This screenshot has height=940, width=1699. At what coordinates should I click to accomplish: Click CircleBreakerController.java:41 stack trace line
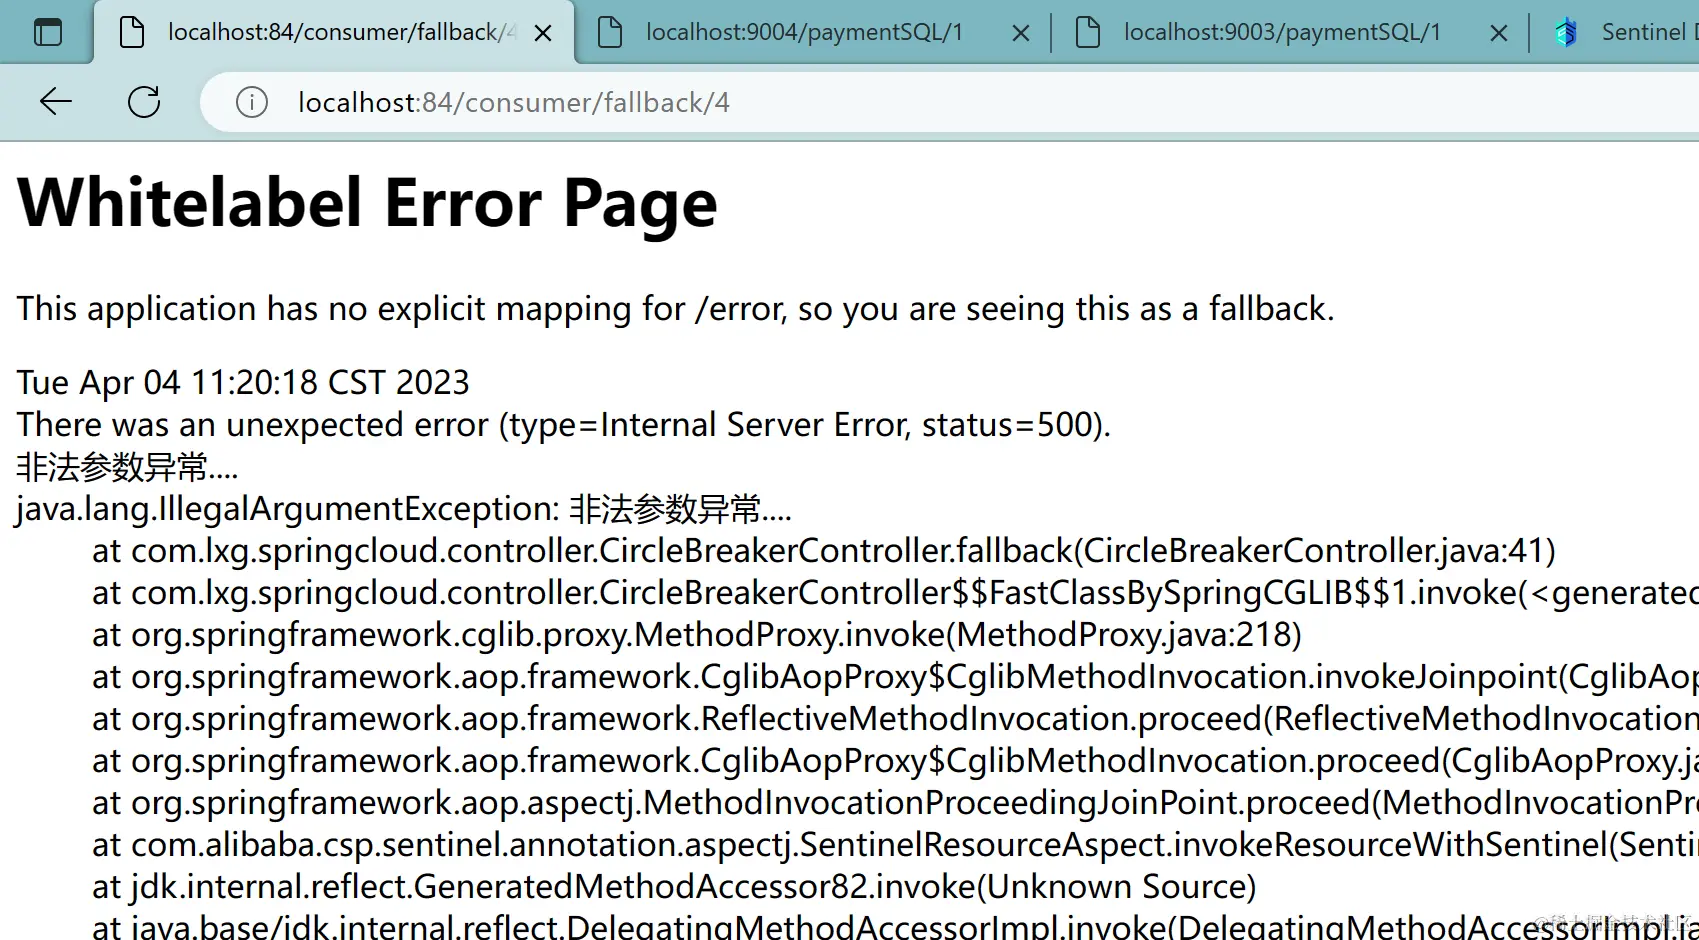[824, 551]
